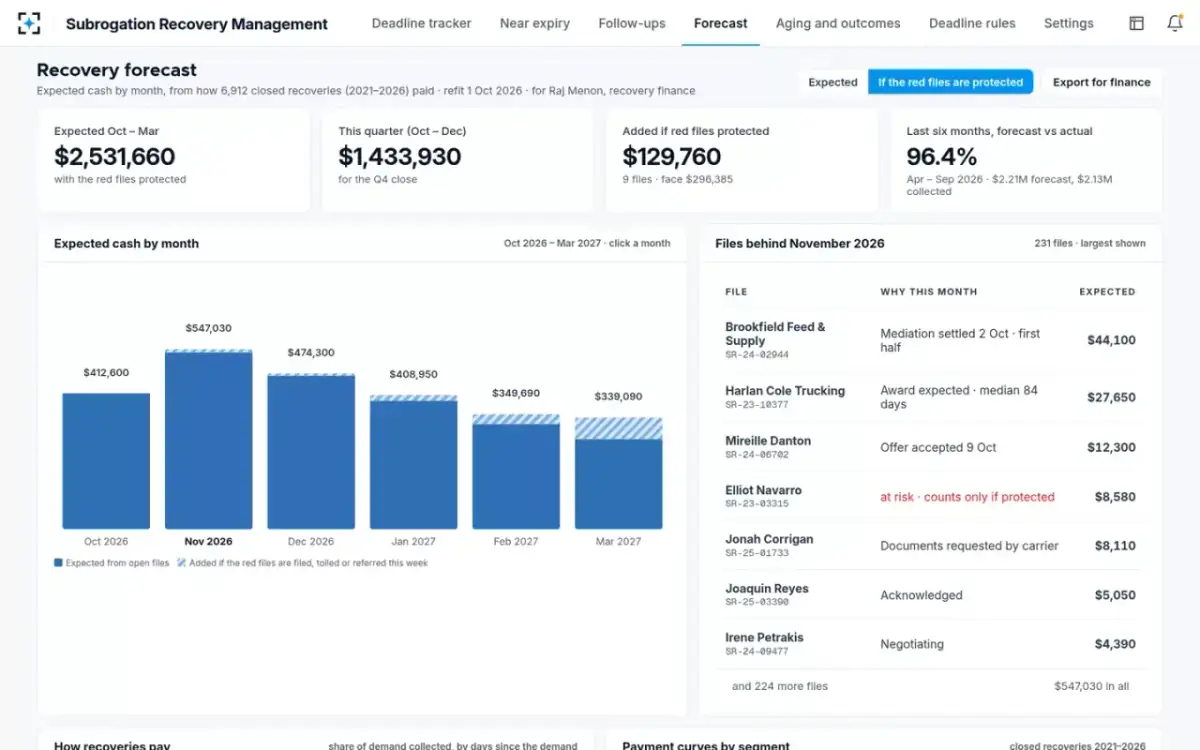1200x750 pixels.
Task: Click the $1,433,930 This quarter value
Action: tap(400, 157)
